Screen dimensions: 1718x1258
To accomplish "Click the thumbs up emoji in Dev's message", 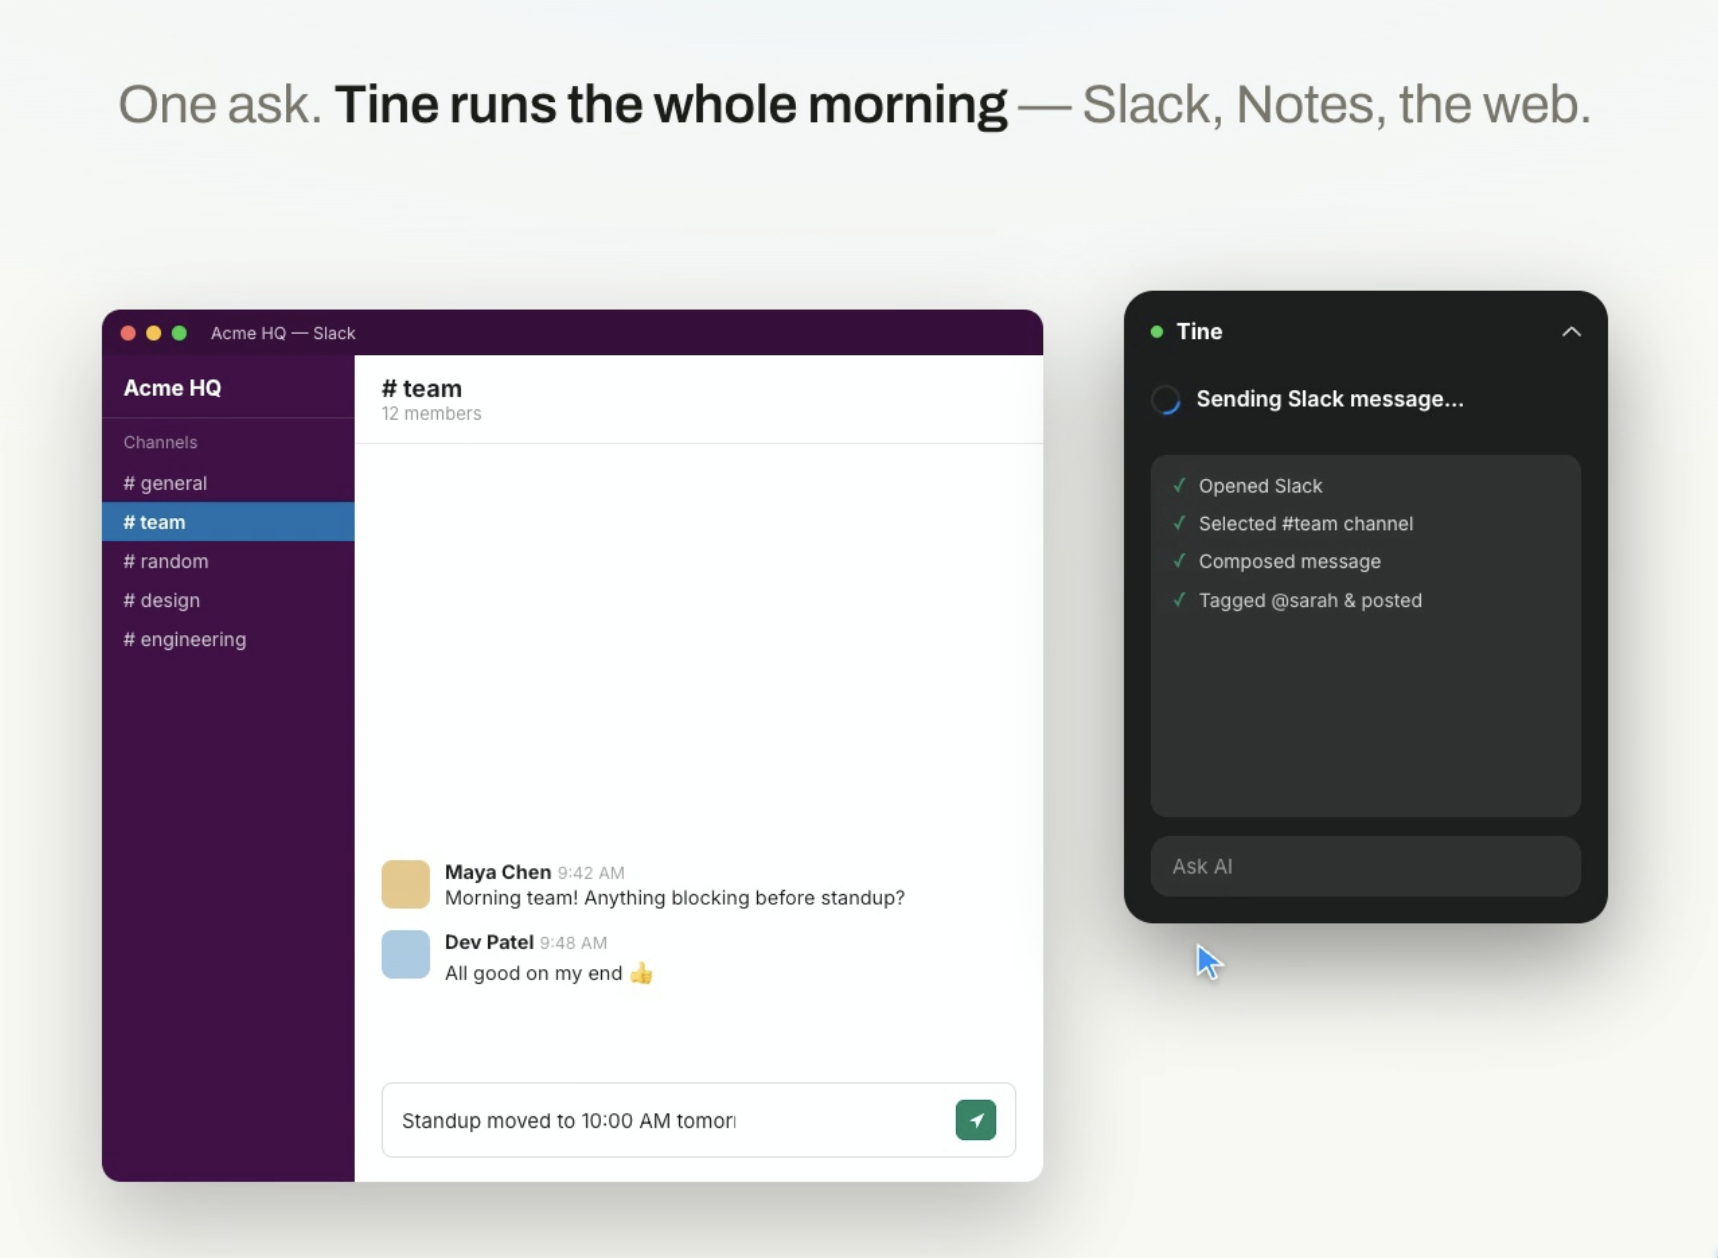I will tap(641, 973).
